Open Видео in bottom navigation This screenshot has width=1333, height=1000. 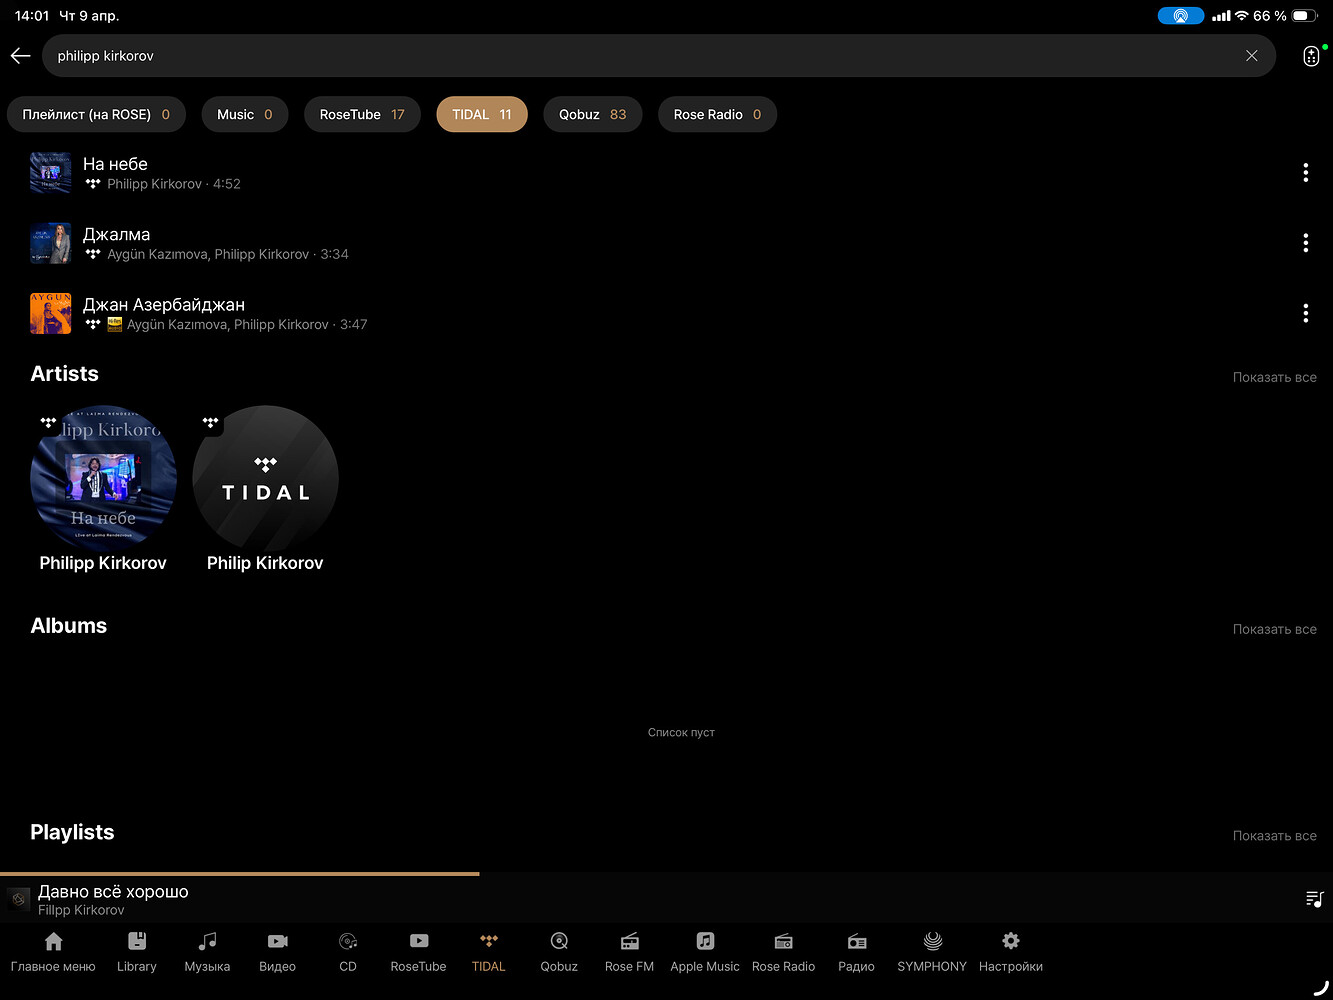(277, 951)
